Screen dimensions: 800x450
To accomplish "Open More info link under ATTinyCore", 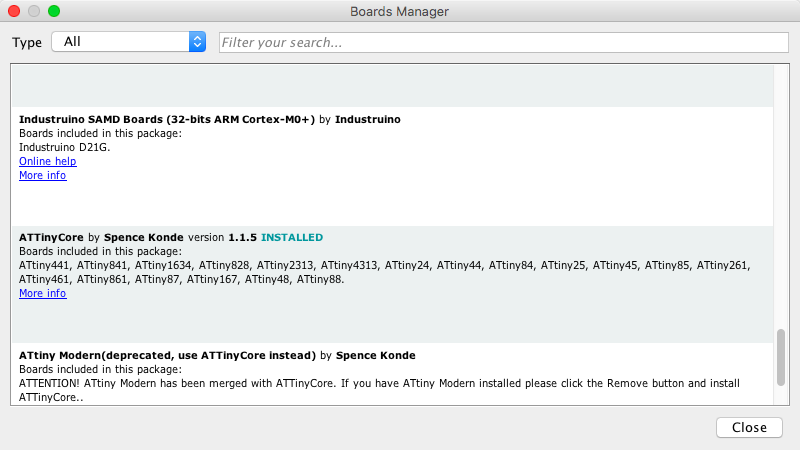I will tap(42, 293).
